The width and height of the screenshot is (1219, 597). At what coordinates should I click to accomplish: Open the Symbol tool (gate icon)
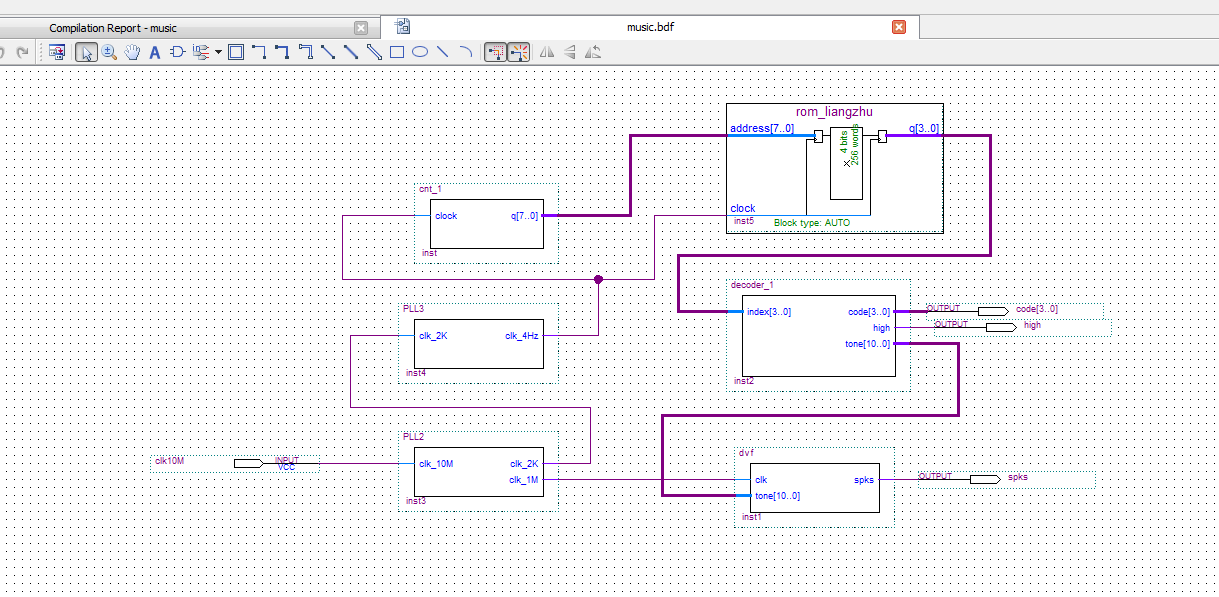(x=177, y=52)
